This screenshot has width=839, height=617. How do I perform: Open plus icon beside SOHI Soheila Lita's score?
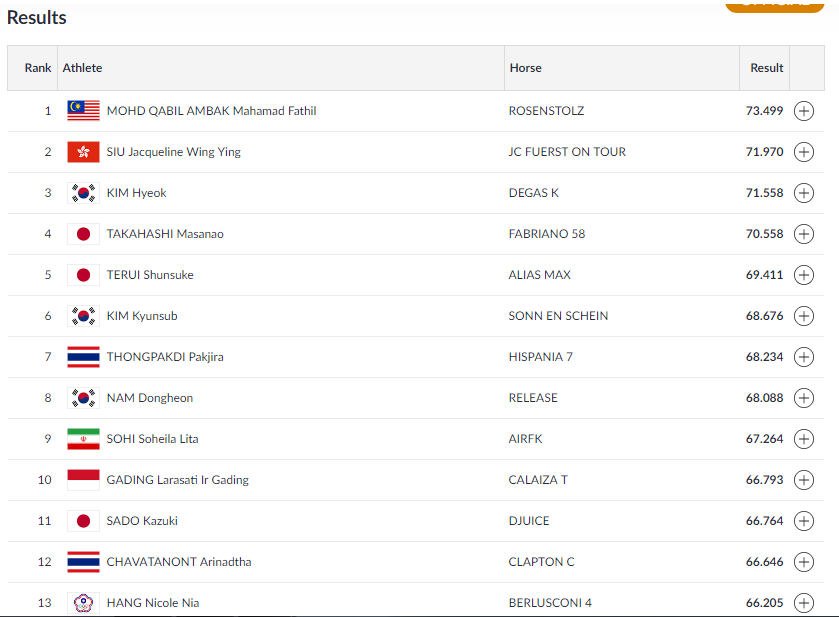804,439
